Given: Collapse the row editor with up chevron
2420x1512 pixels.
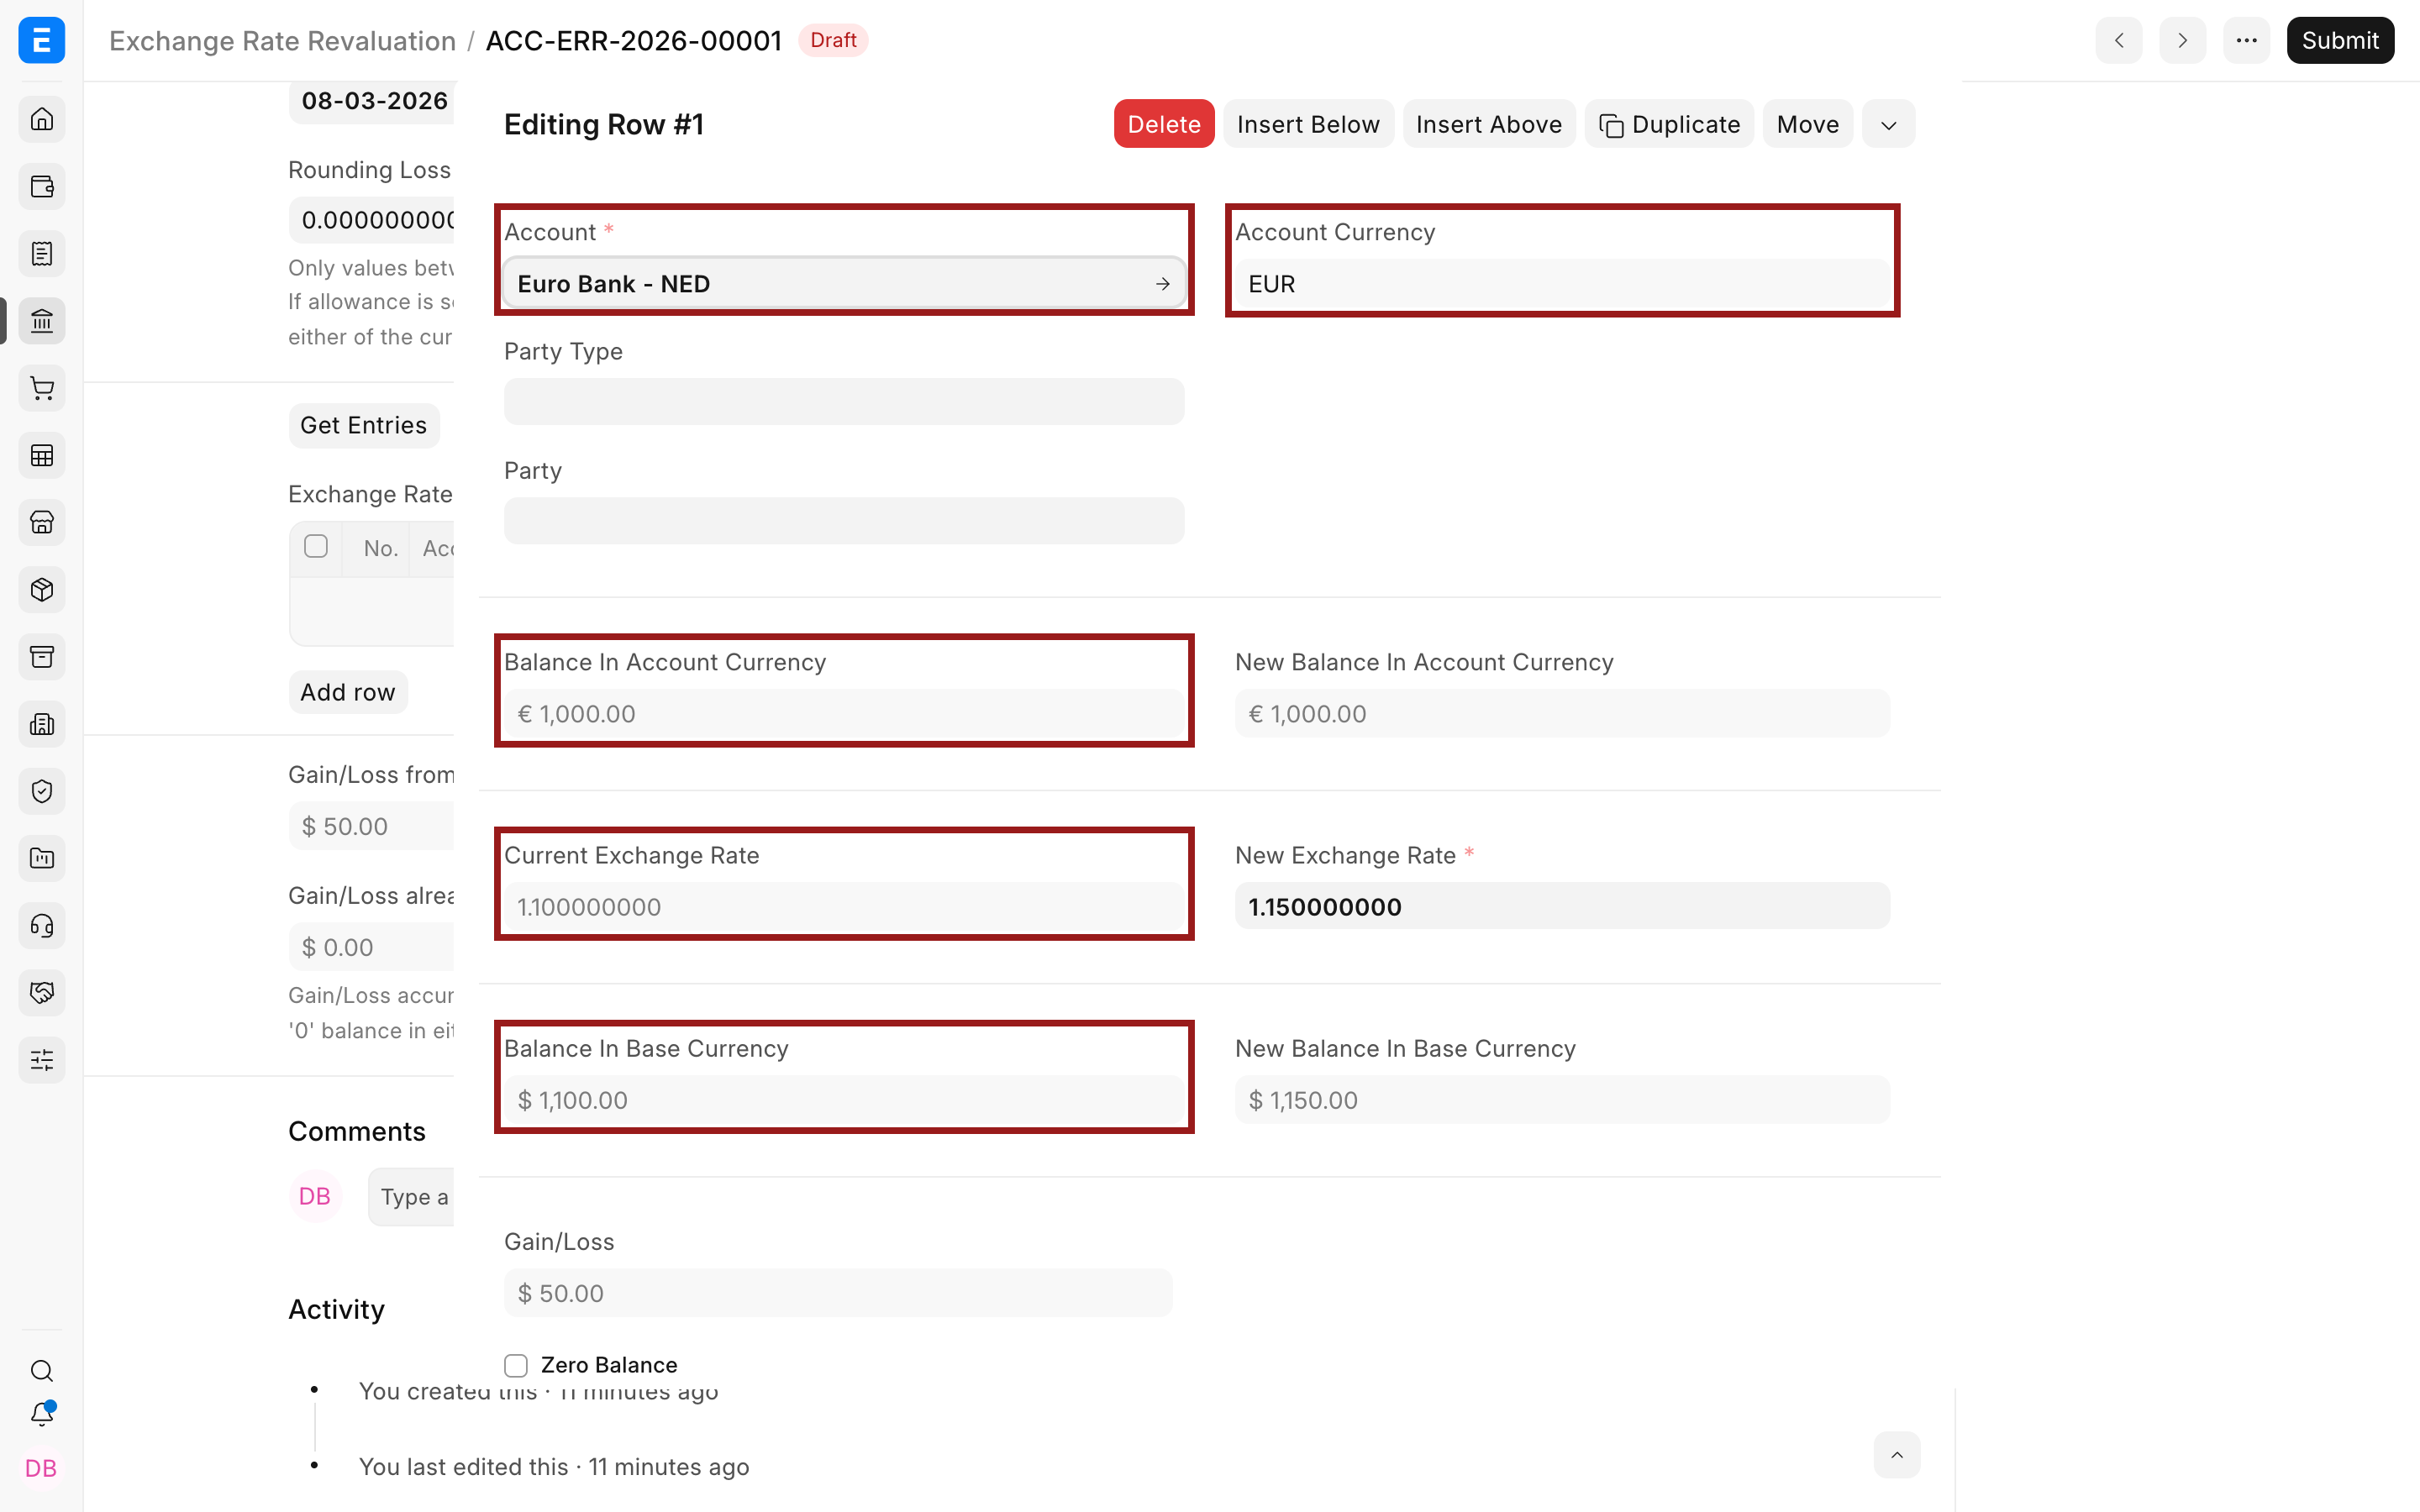Looking at the screenshot, I should 1897,1455.
